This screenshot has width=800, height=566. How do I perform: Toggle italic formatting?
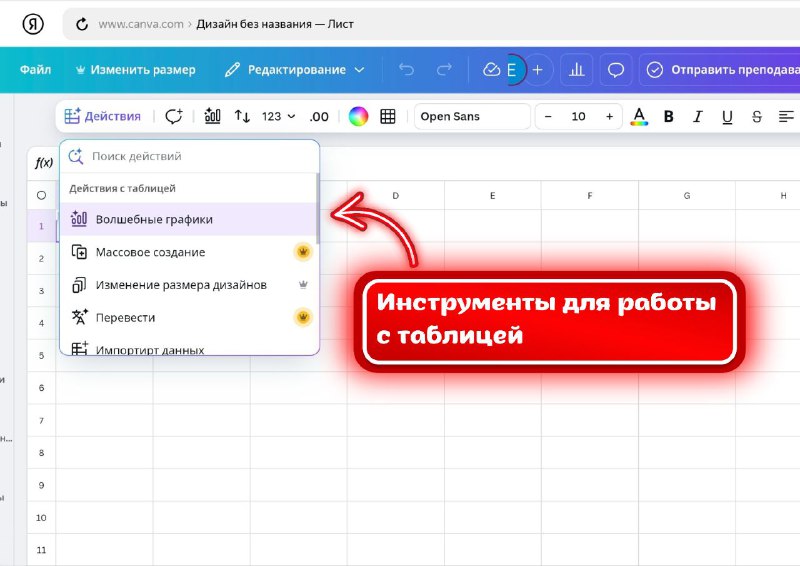click(697, 117)
